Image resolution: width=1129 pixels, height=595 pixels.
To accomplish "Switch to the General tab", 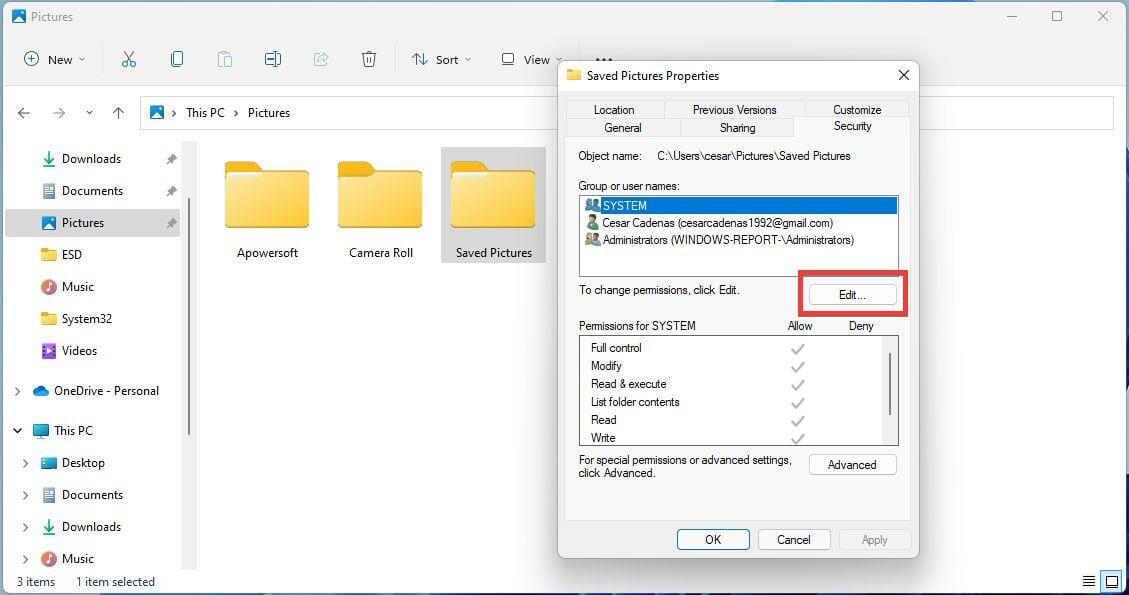I will coord(623,128).
